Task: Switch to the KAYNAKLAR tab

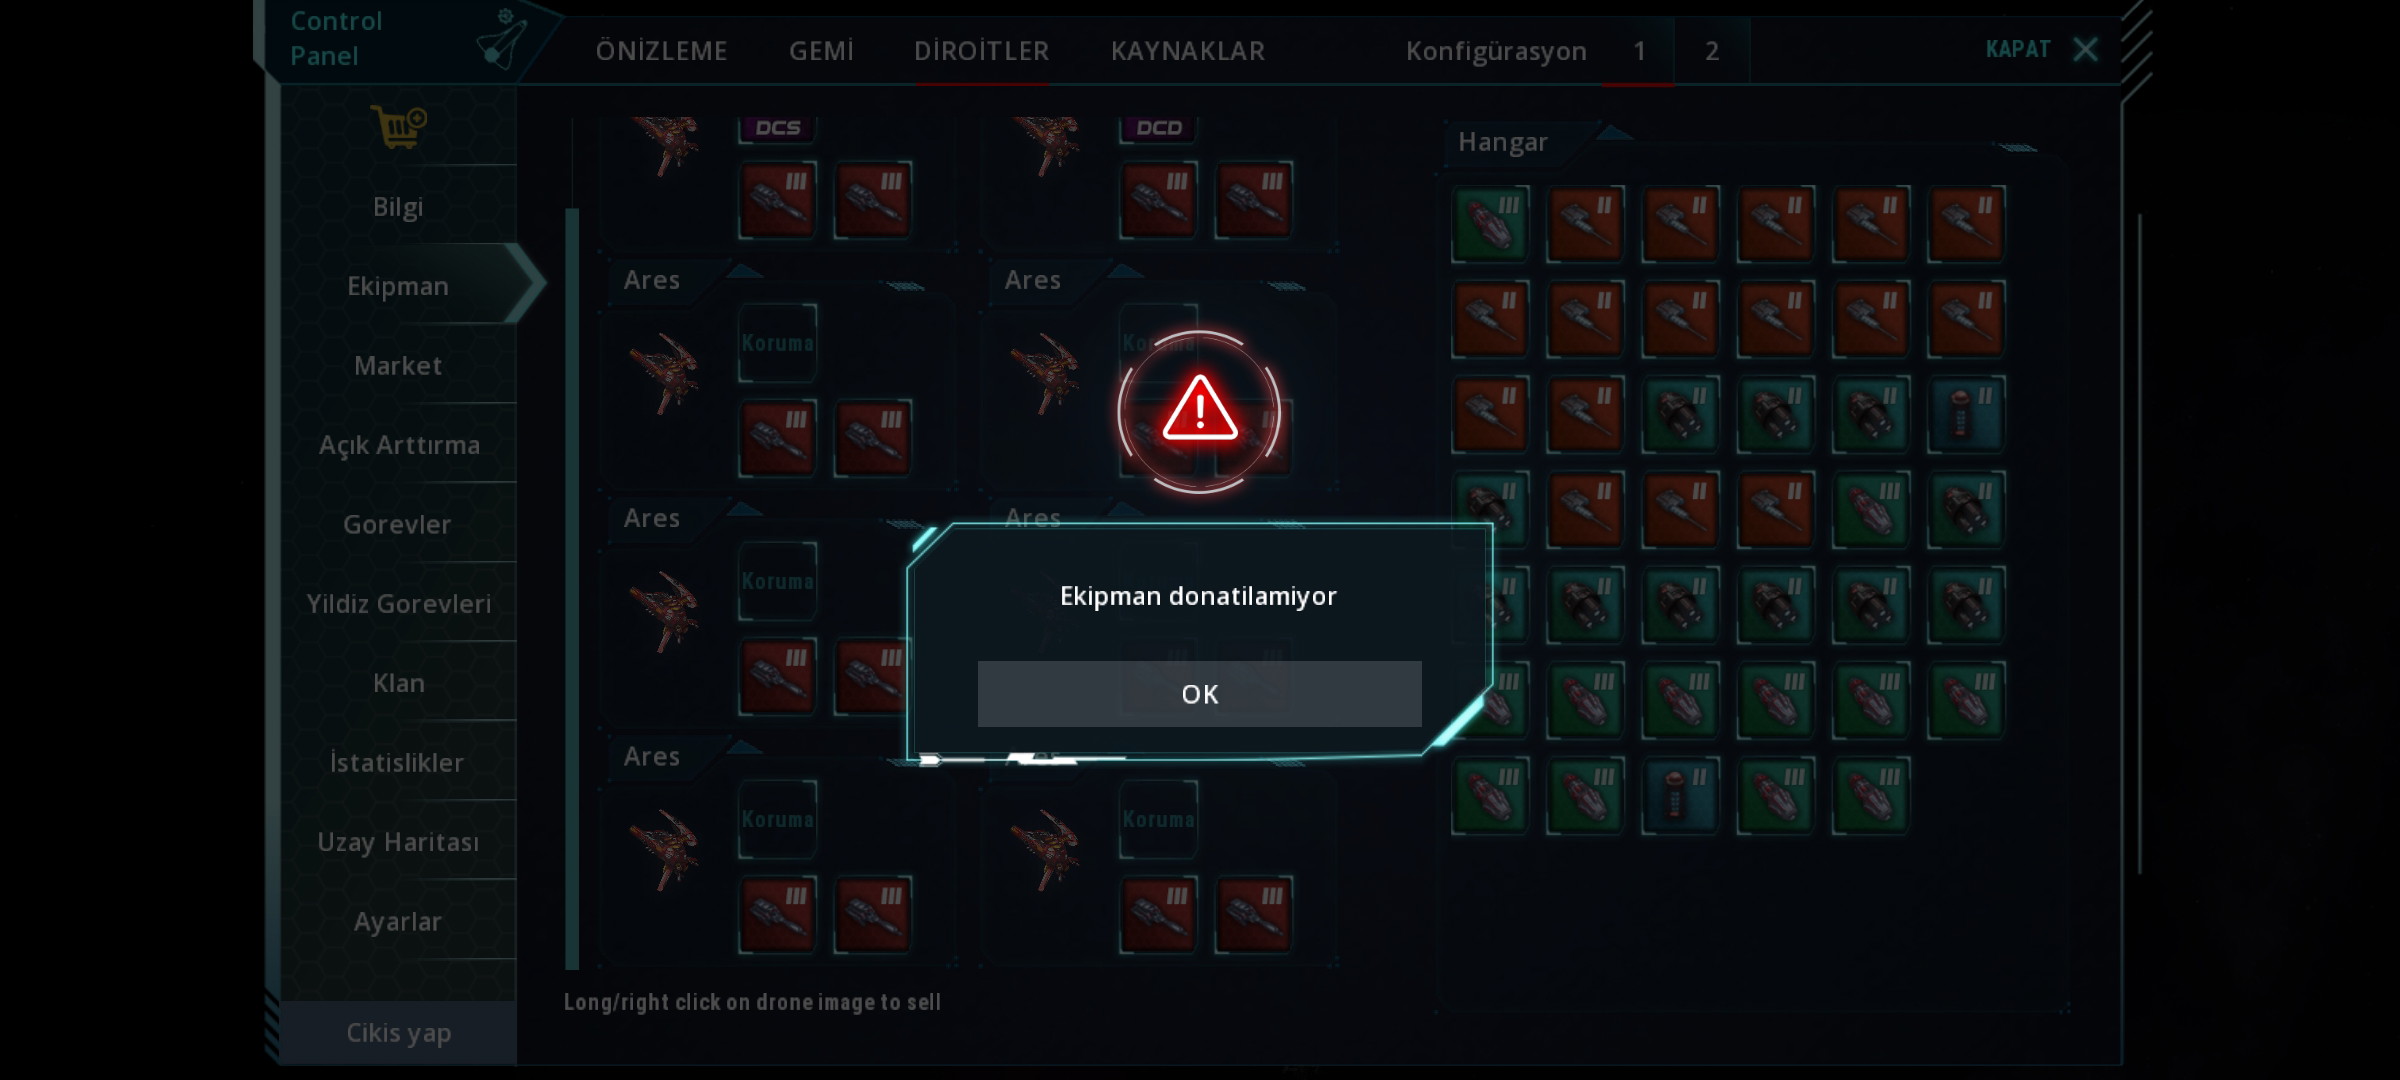Action: 1187,51
